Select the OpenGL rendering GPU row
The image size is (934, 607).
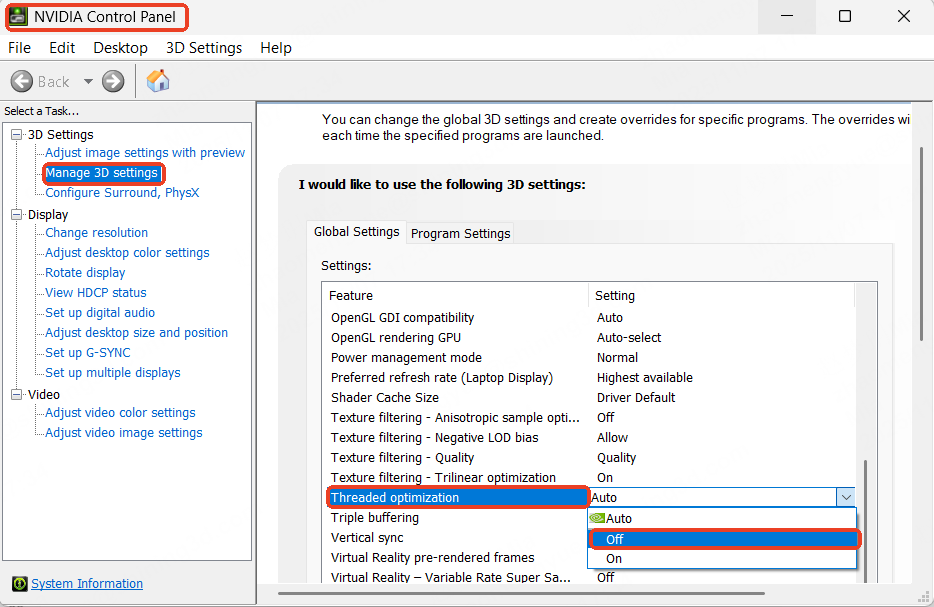(591, 338)
